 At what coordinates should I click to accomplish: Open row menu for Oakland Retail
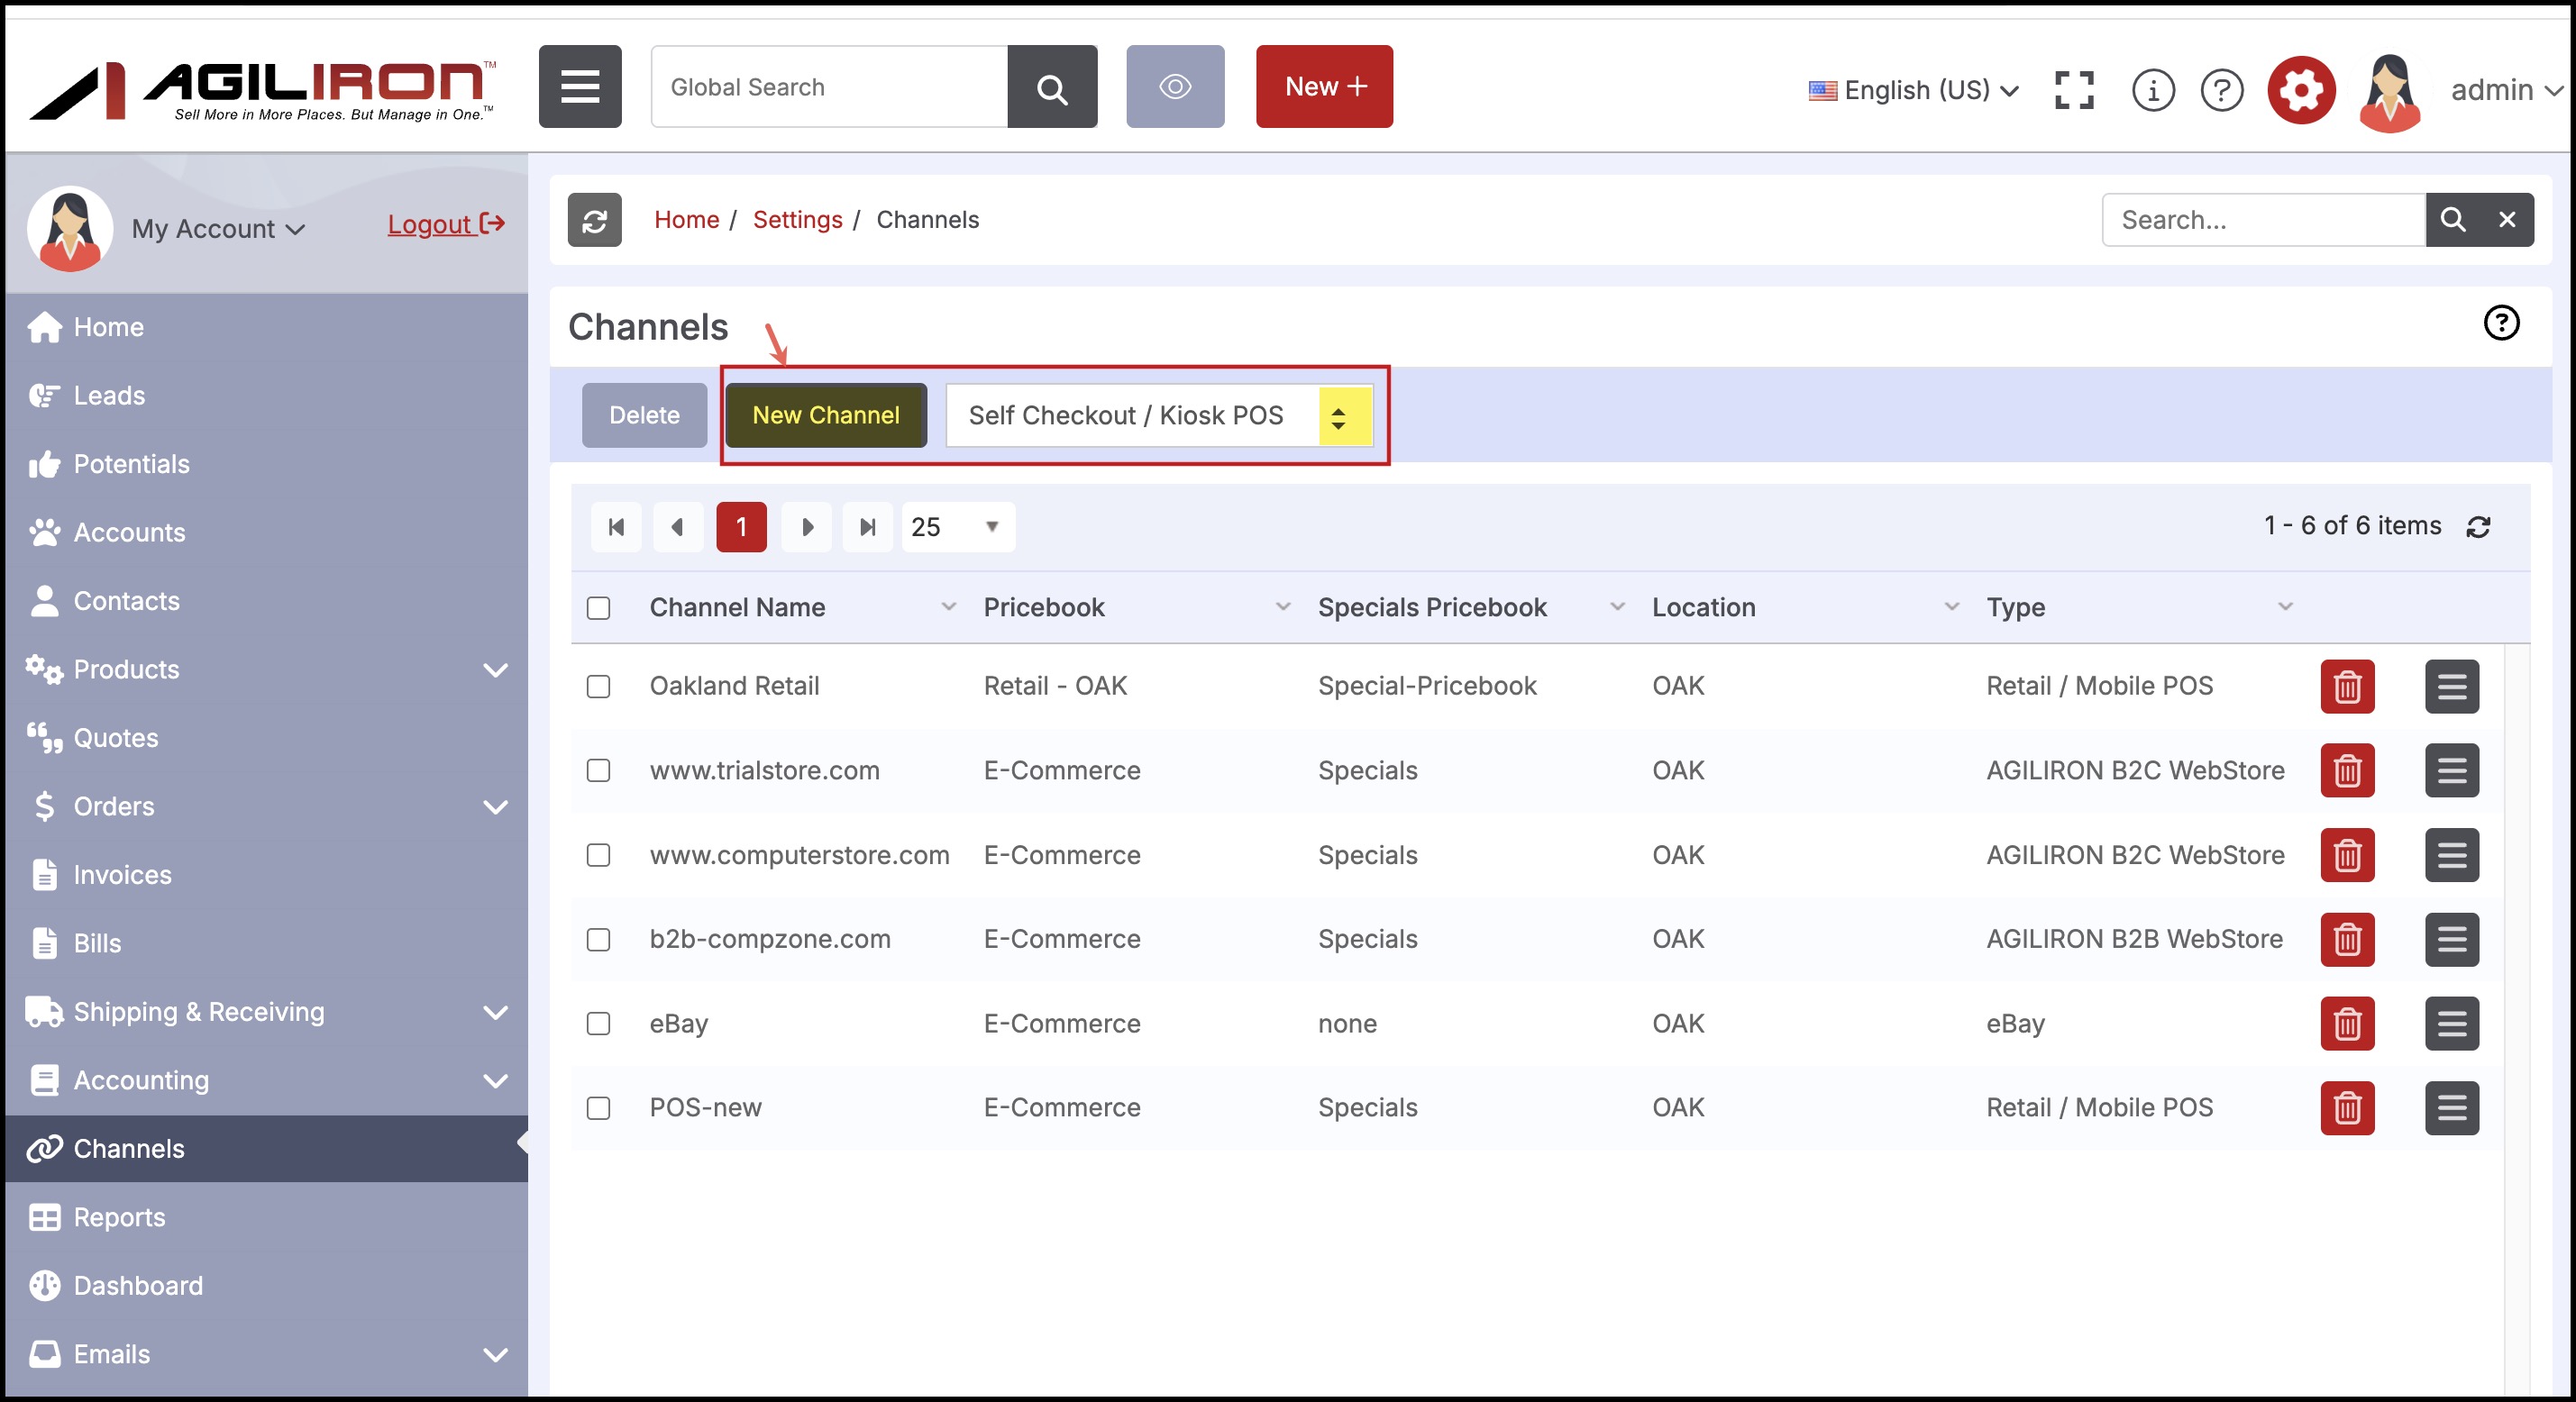tap(2450, 686)
